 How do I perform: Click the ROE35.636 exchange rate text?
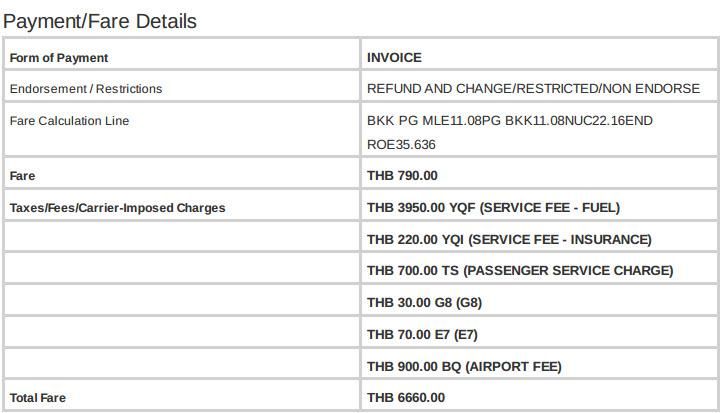[x=401, y=145]
